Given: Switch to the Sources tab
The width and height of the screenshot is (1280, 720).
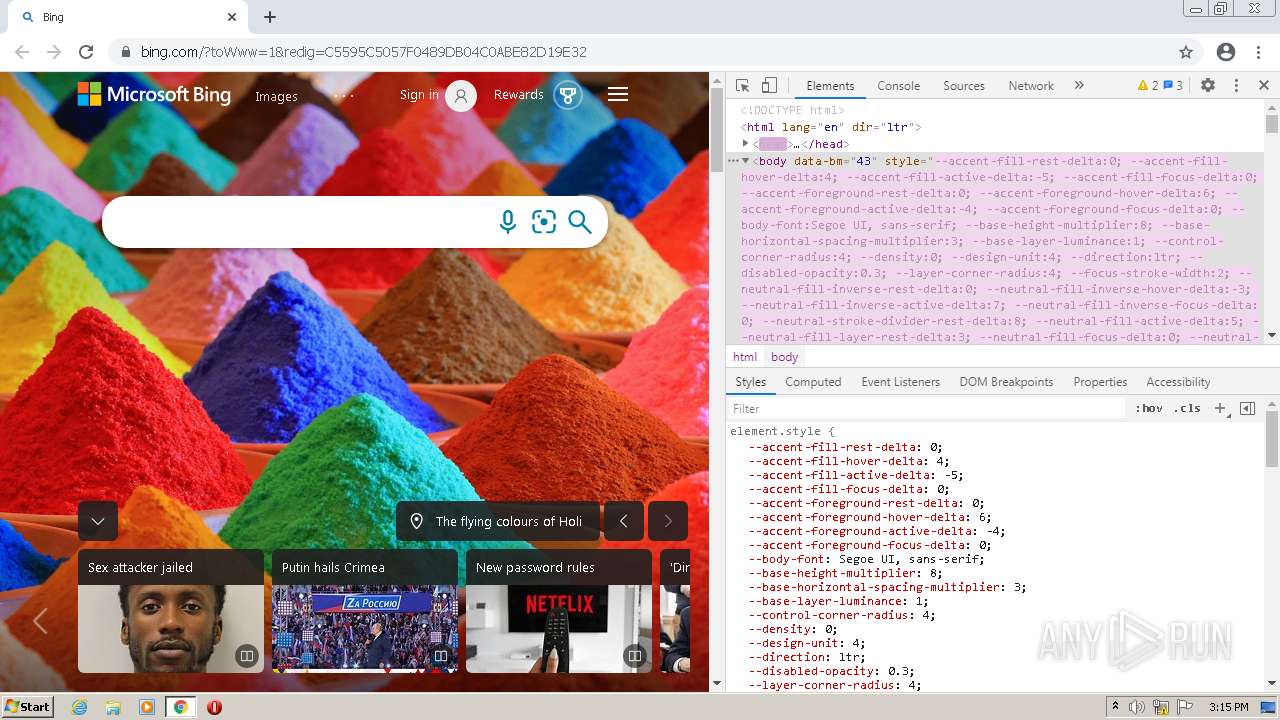Looking at the screenshot, I should click(x=964, y=86).
